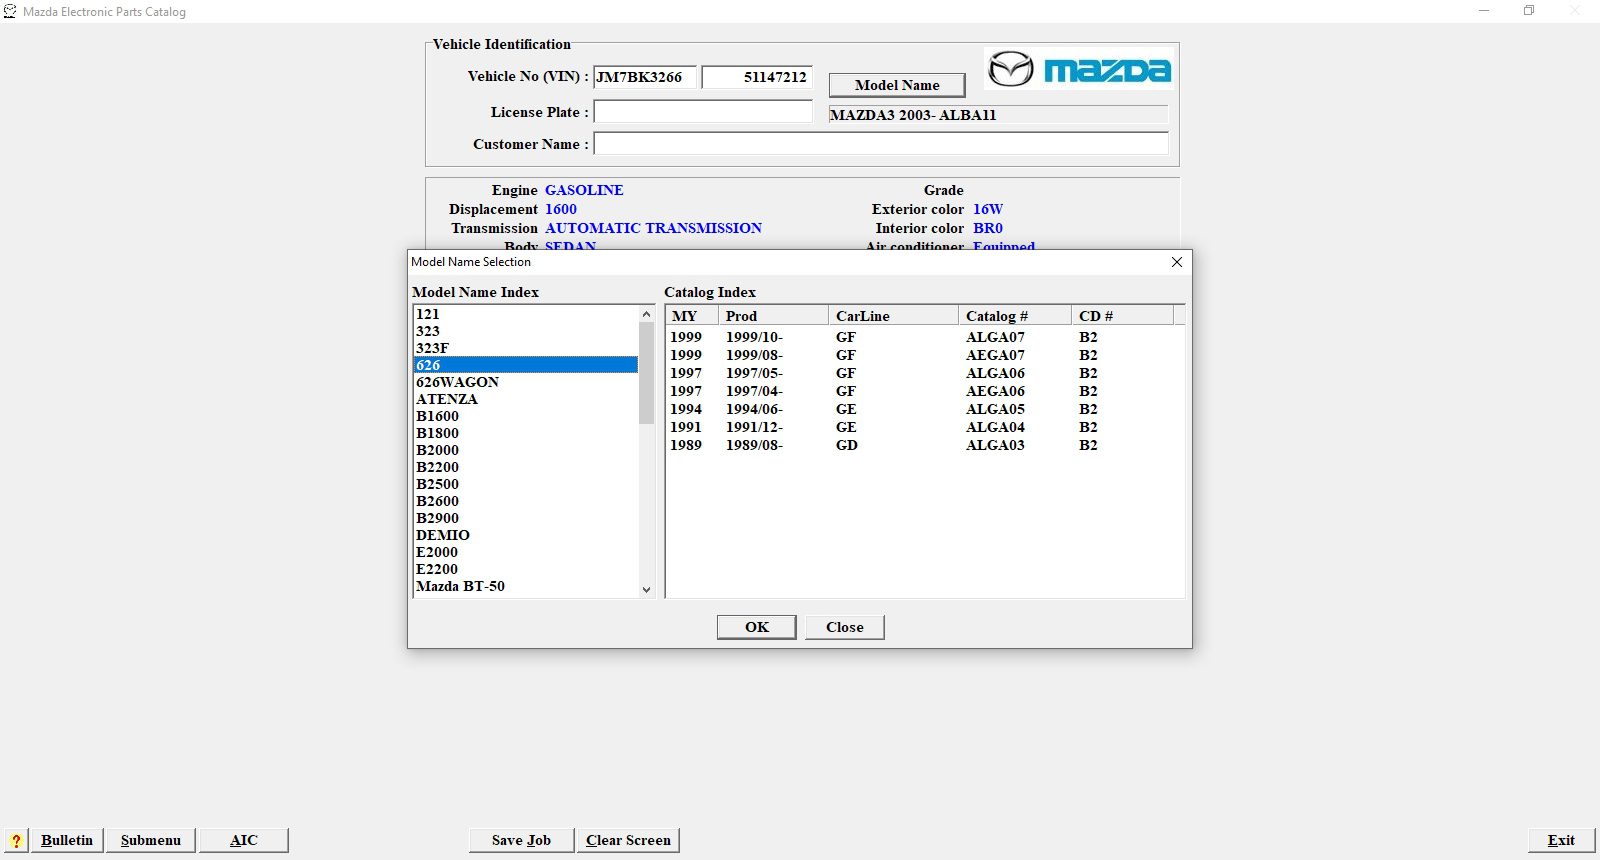Select highlighted model 626
Screen dimensions: 1600x860
coord(526,365)
